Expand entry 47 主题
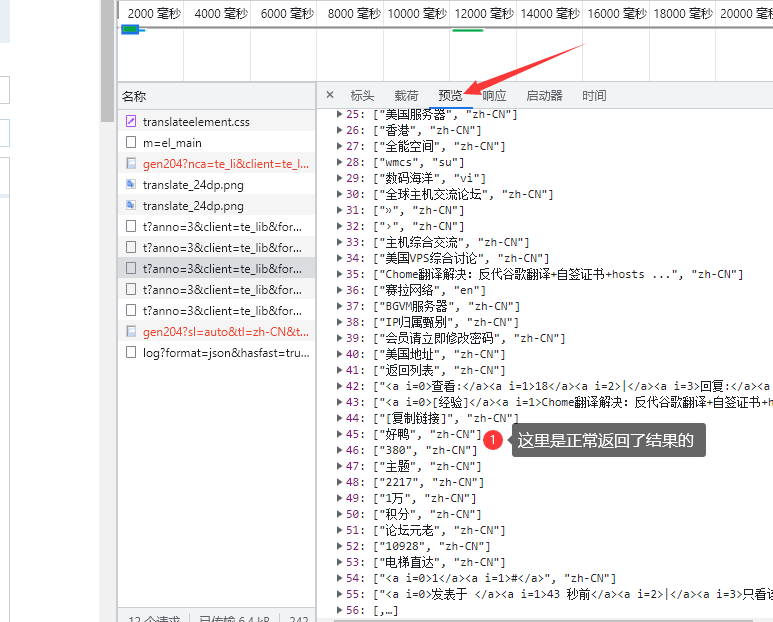This screenshot has height=622, width=773. point(339,466)
